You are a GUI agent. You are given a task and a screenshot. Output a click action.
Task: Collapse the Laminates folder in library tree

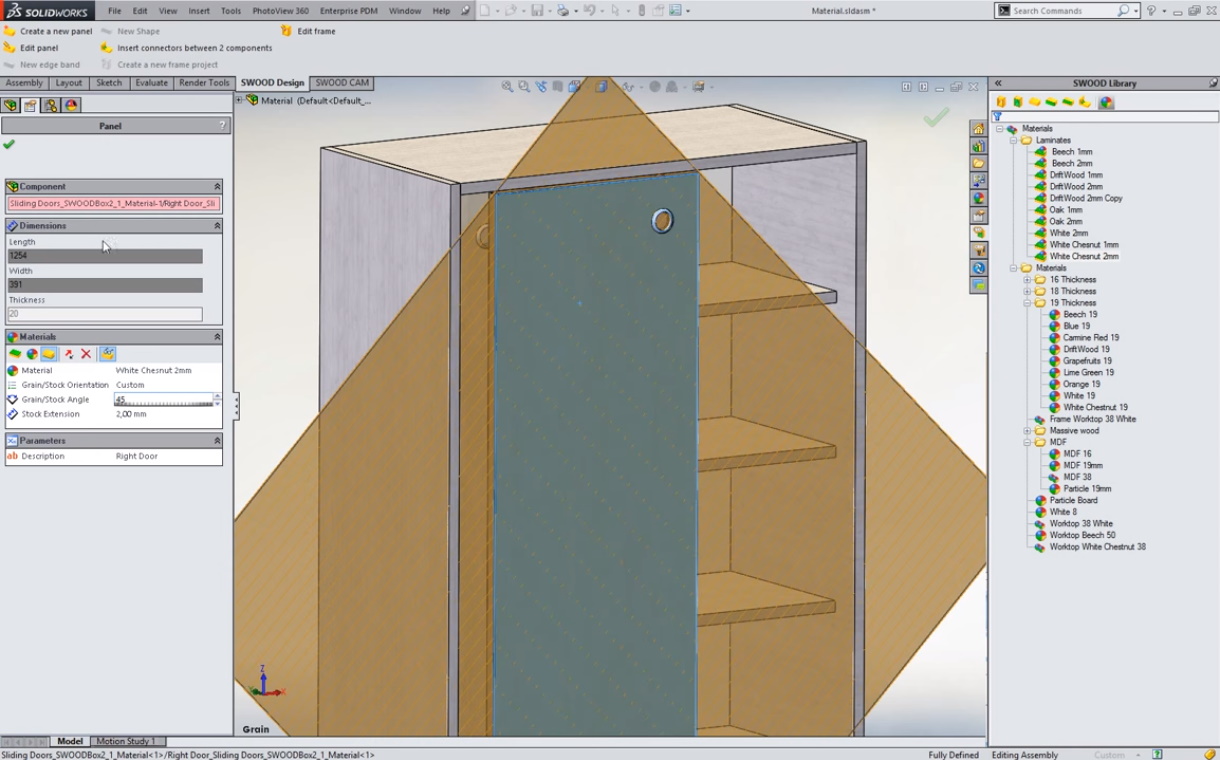1013,141
